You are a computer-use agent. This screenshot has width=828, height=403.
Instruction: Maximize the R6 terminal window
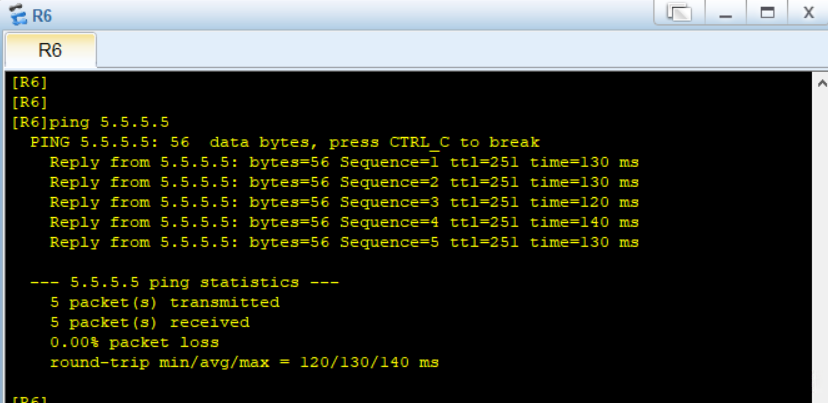tap(767, 13)
